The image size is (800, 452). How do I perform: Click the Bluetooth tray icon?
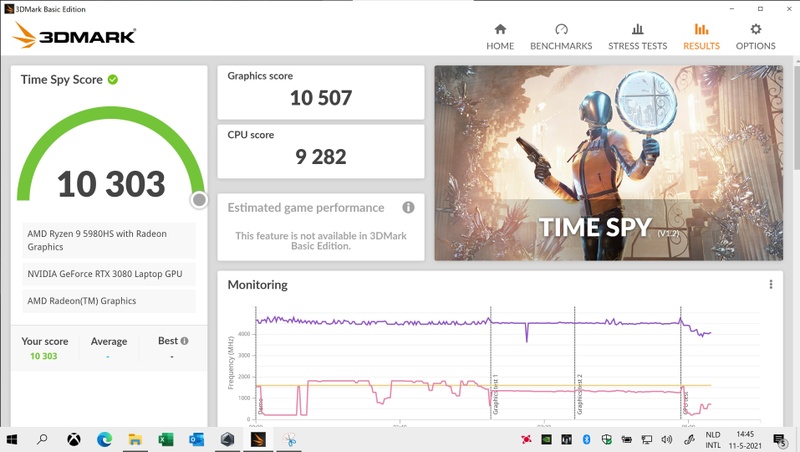pos(586,439)
